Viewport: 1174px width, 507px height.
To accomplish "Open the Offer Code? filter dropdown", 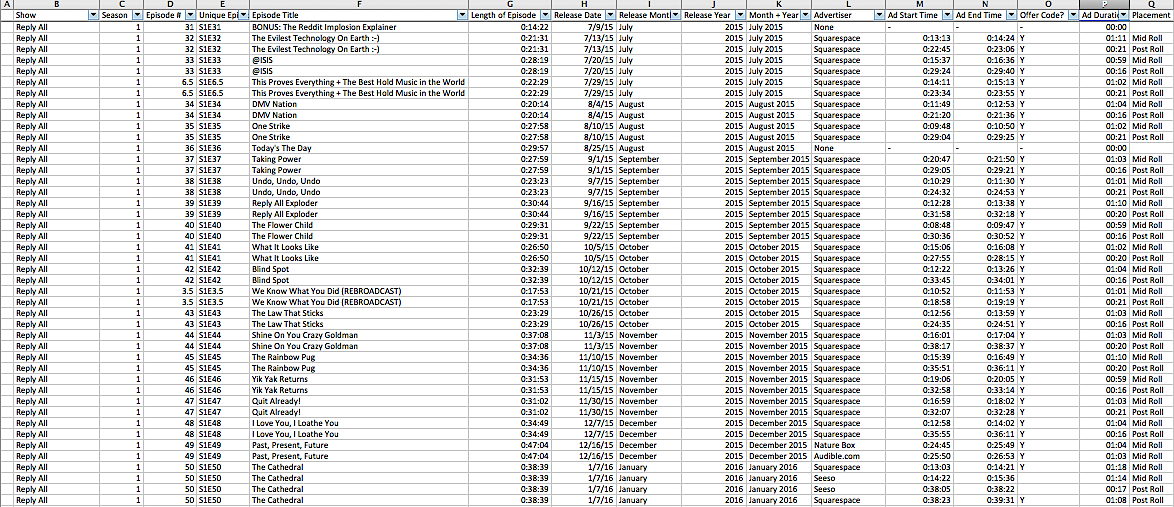I will [x=1072, y=15].
